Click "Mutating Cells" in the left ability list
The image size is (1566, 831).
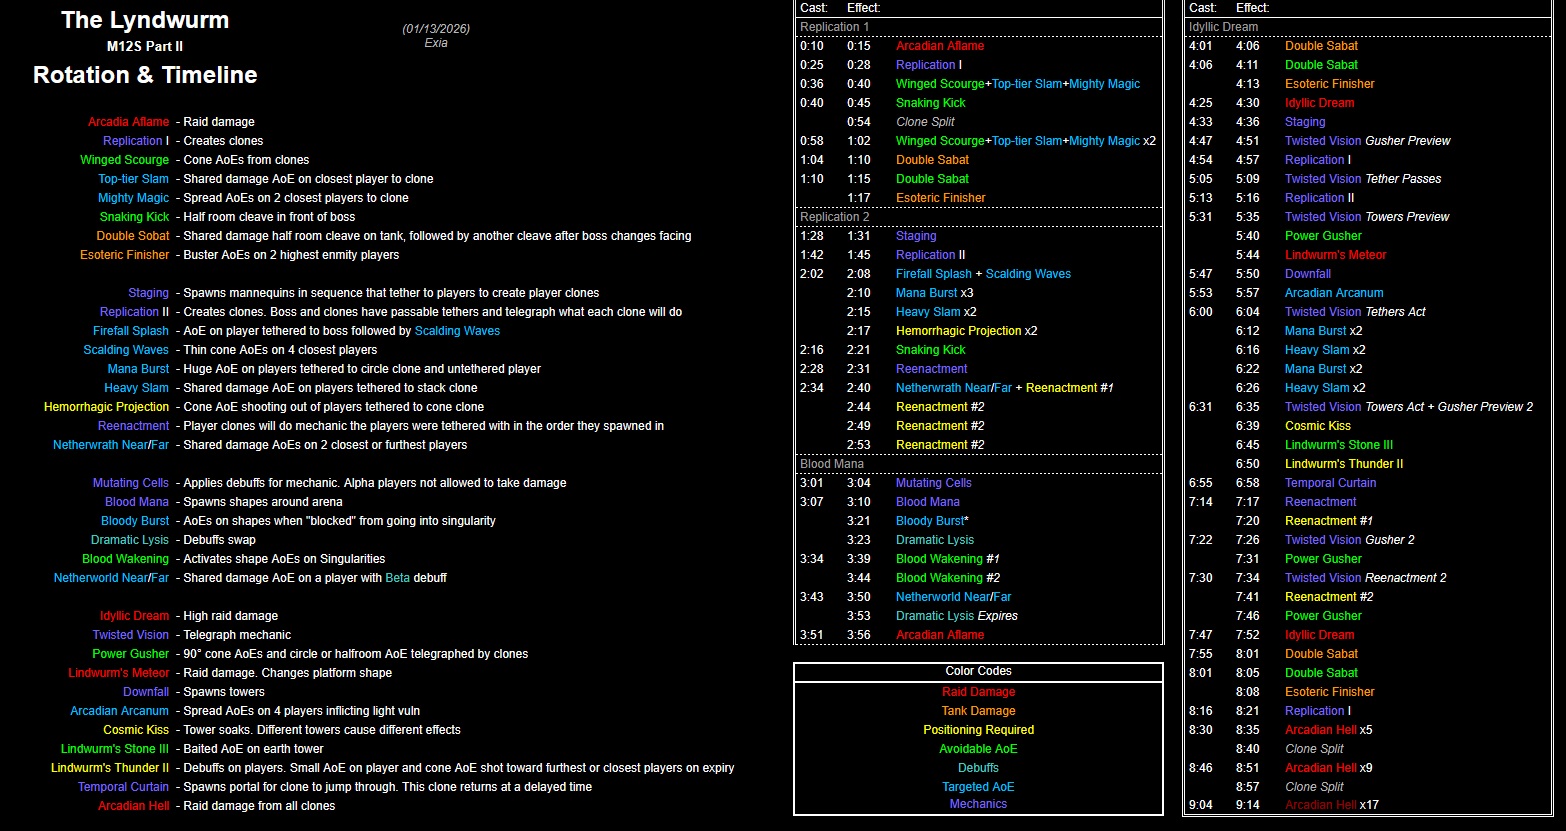click(131, 483)
